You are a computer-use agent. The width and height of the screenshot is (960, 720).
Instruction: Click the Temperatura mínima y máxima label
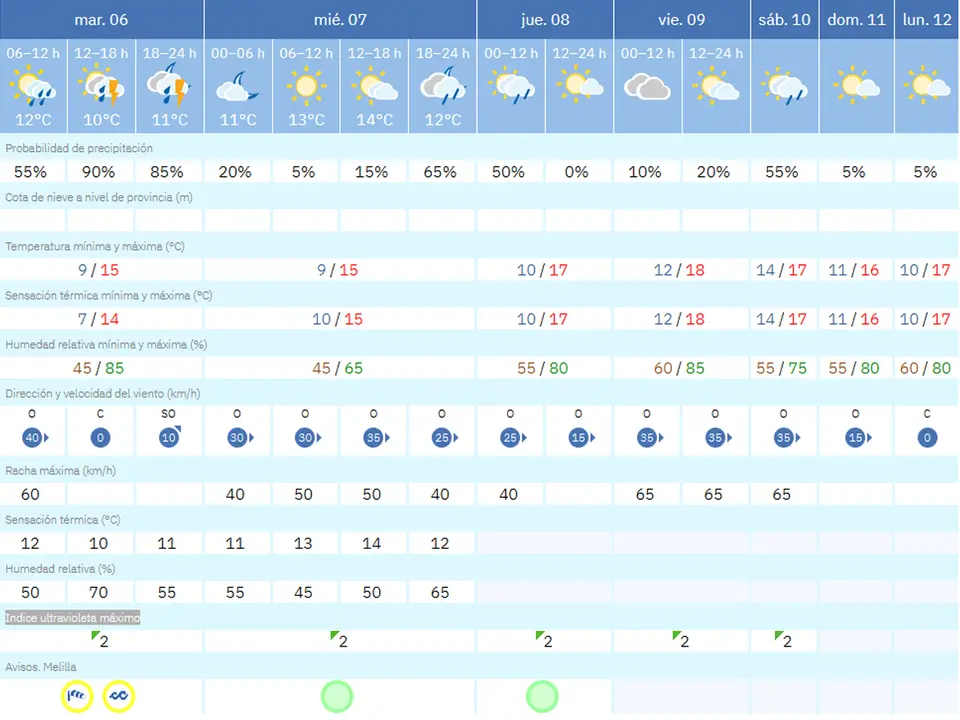coord(95,246)
